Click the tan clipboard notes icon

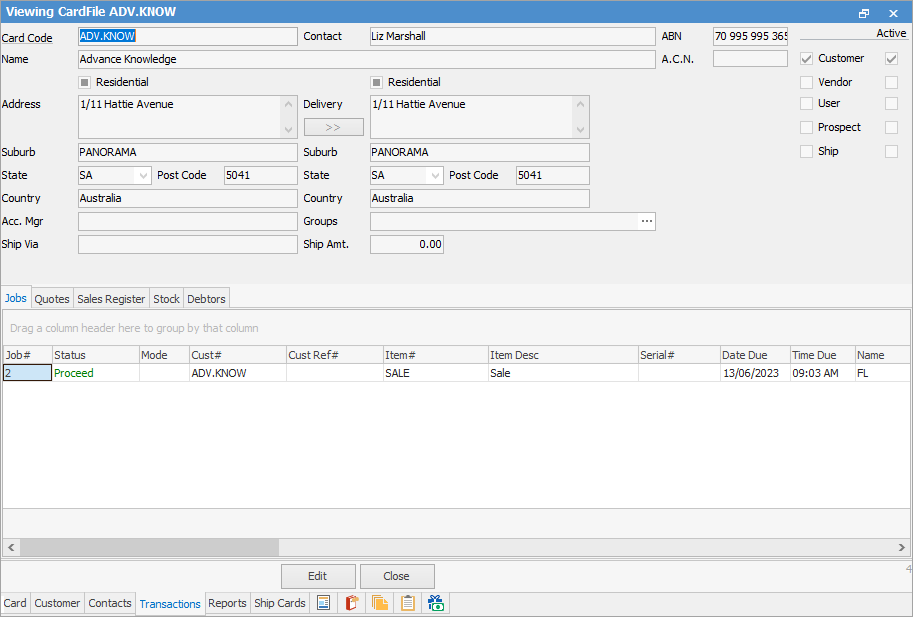[407, 603]
